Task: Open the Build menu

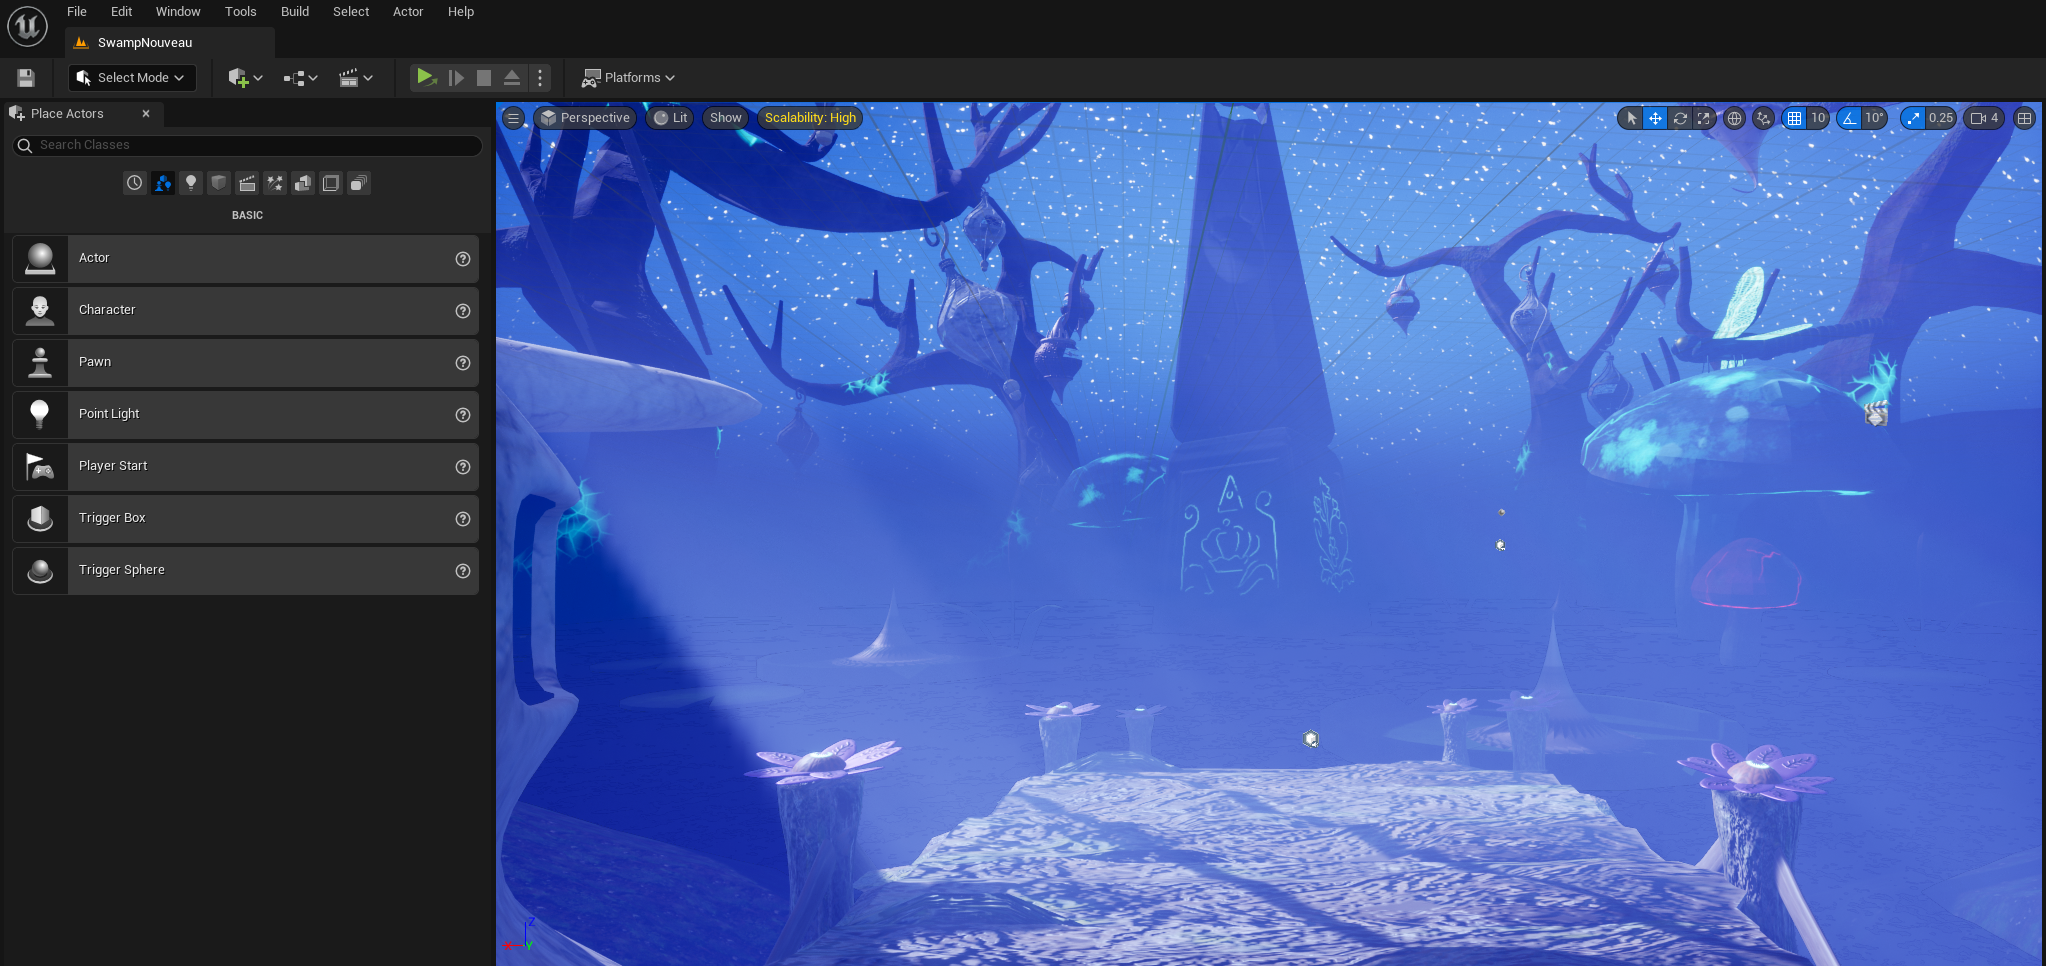Action: pos(294,11)
